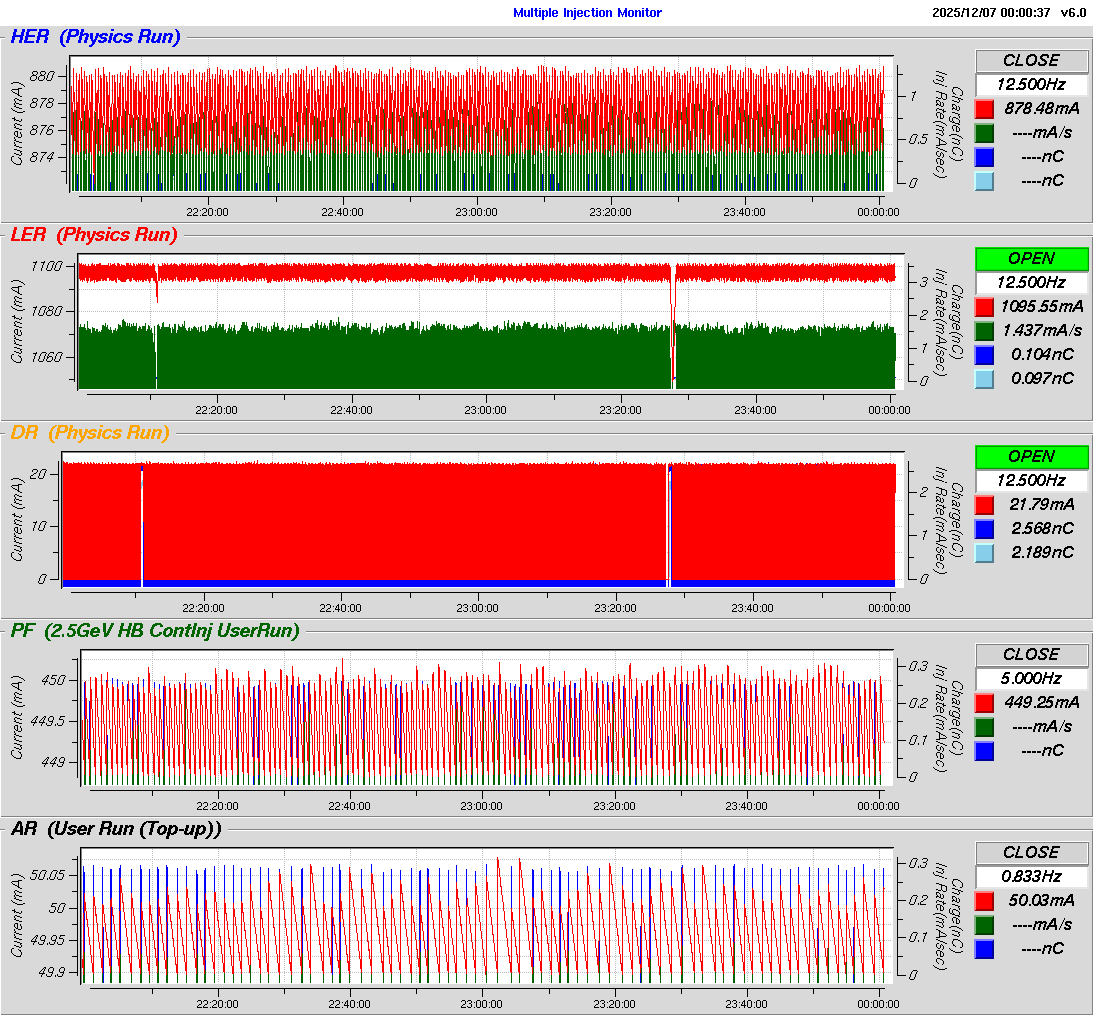Click the HER panel CLOSE status button
The image size is (1093, 1015).
(x=1031, y=60)
